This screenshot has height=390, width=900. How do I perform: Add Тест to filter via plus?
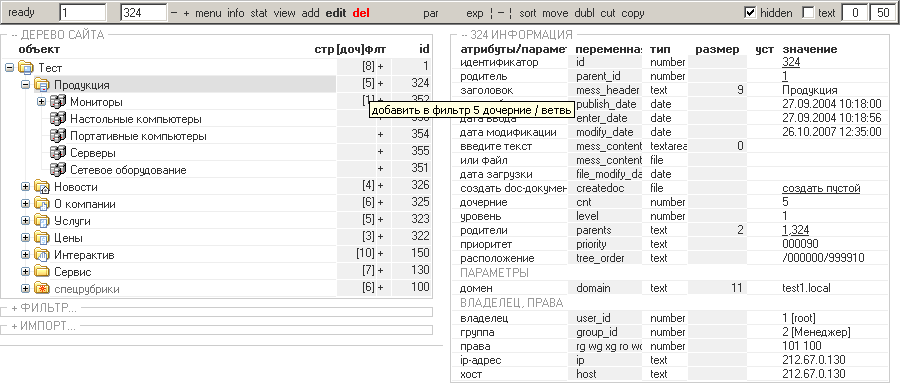(x=380, y=66)
